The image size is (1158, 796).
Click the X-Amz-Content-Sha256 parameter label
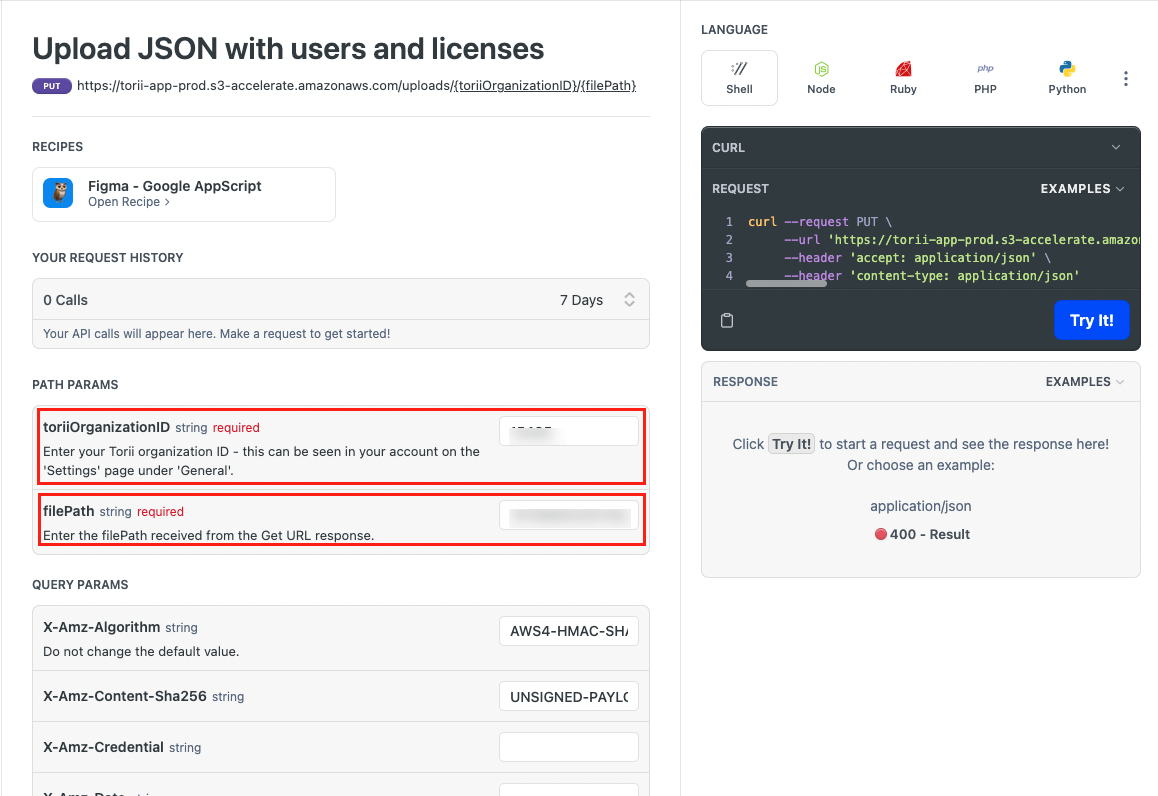tap(125, 696)
